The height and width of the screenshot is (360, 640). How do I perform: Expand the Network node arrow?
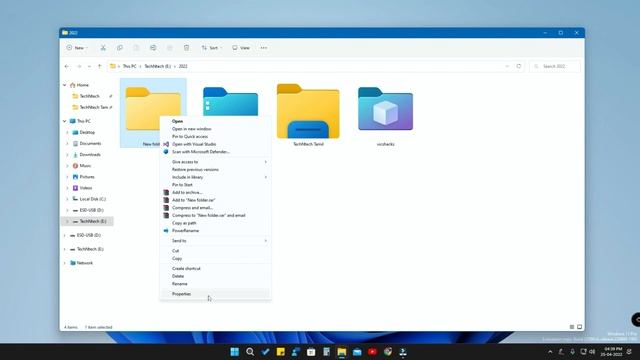click(64, 263)
